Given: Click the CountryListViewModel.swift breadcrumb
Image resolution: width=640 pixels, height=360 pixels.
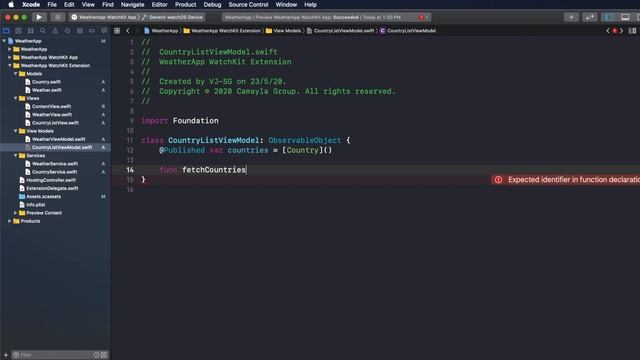Looking at the screenshot, I should coord(340,31).
